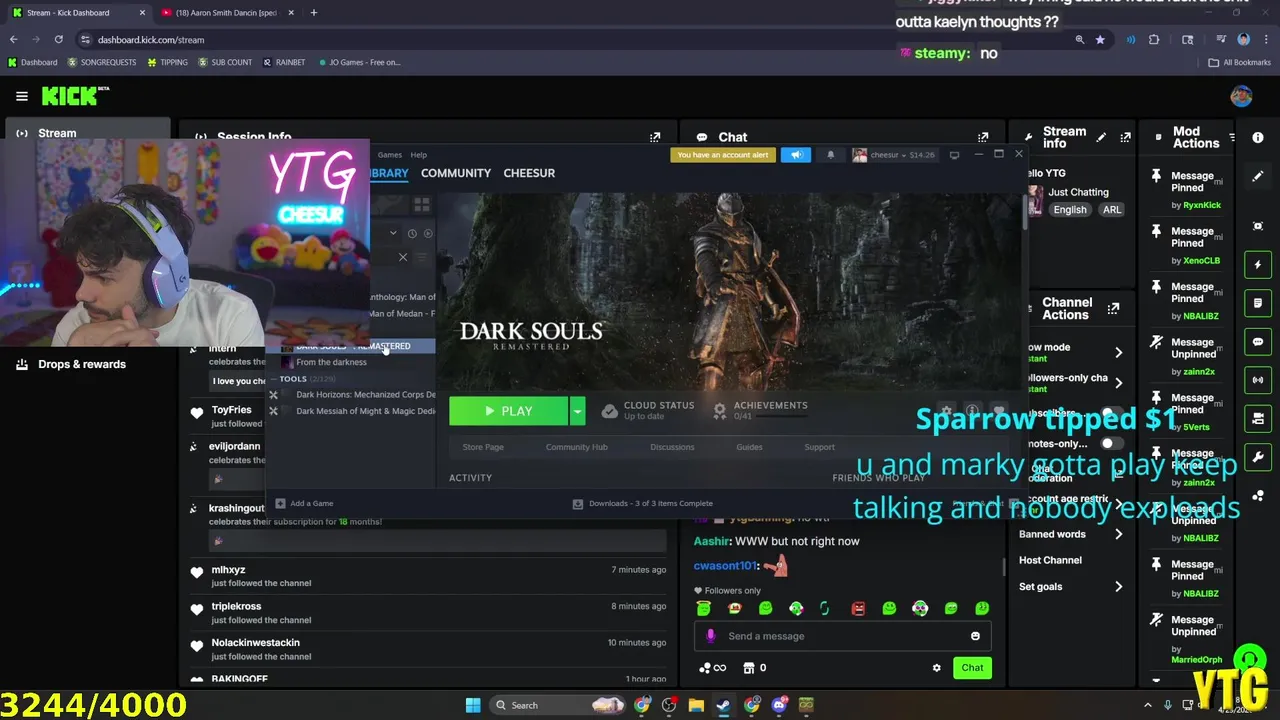1280x720 pixels.
Task: Open Steam from Windows taskbar
Action: click(723, 705)
